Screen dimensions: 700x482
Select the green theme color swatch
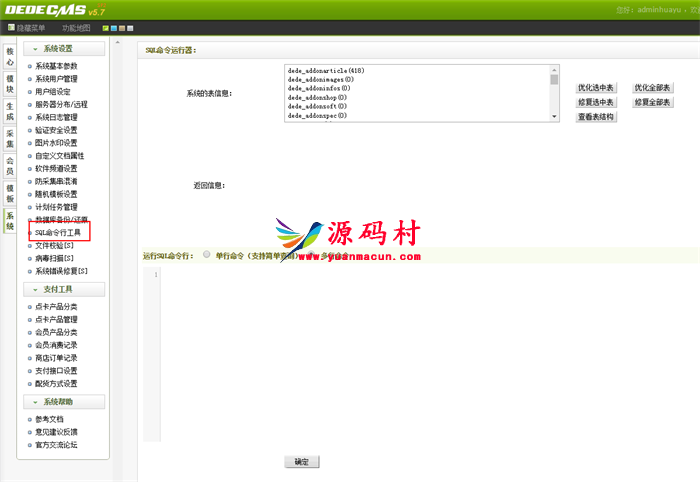pos(105,28)
